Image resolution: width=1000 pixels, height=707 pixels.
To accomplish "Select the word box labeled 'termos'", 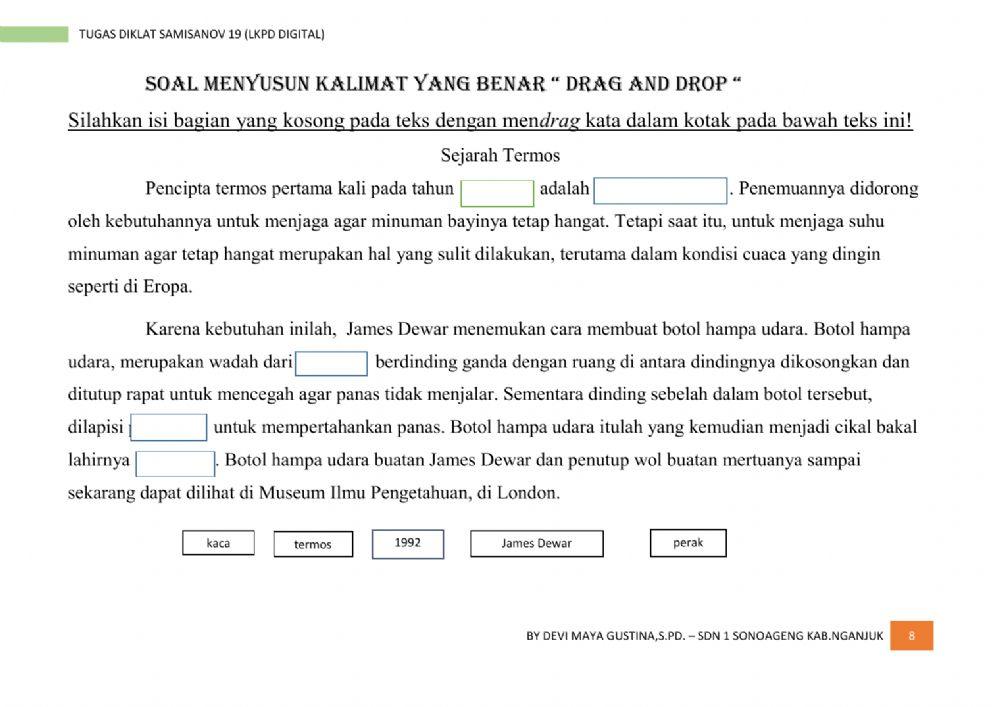I will (313, 544).
